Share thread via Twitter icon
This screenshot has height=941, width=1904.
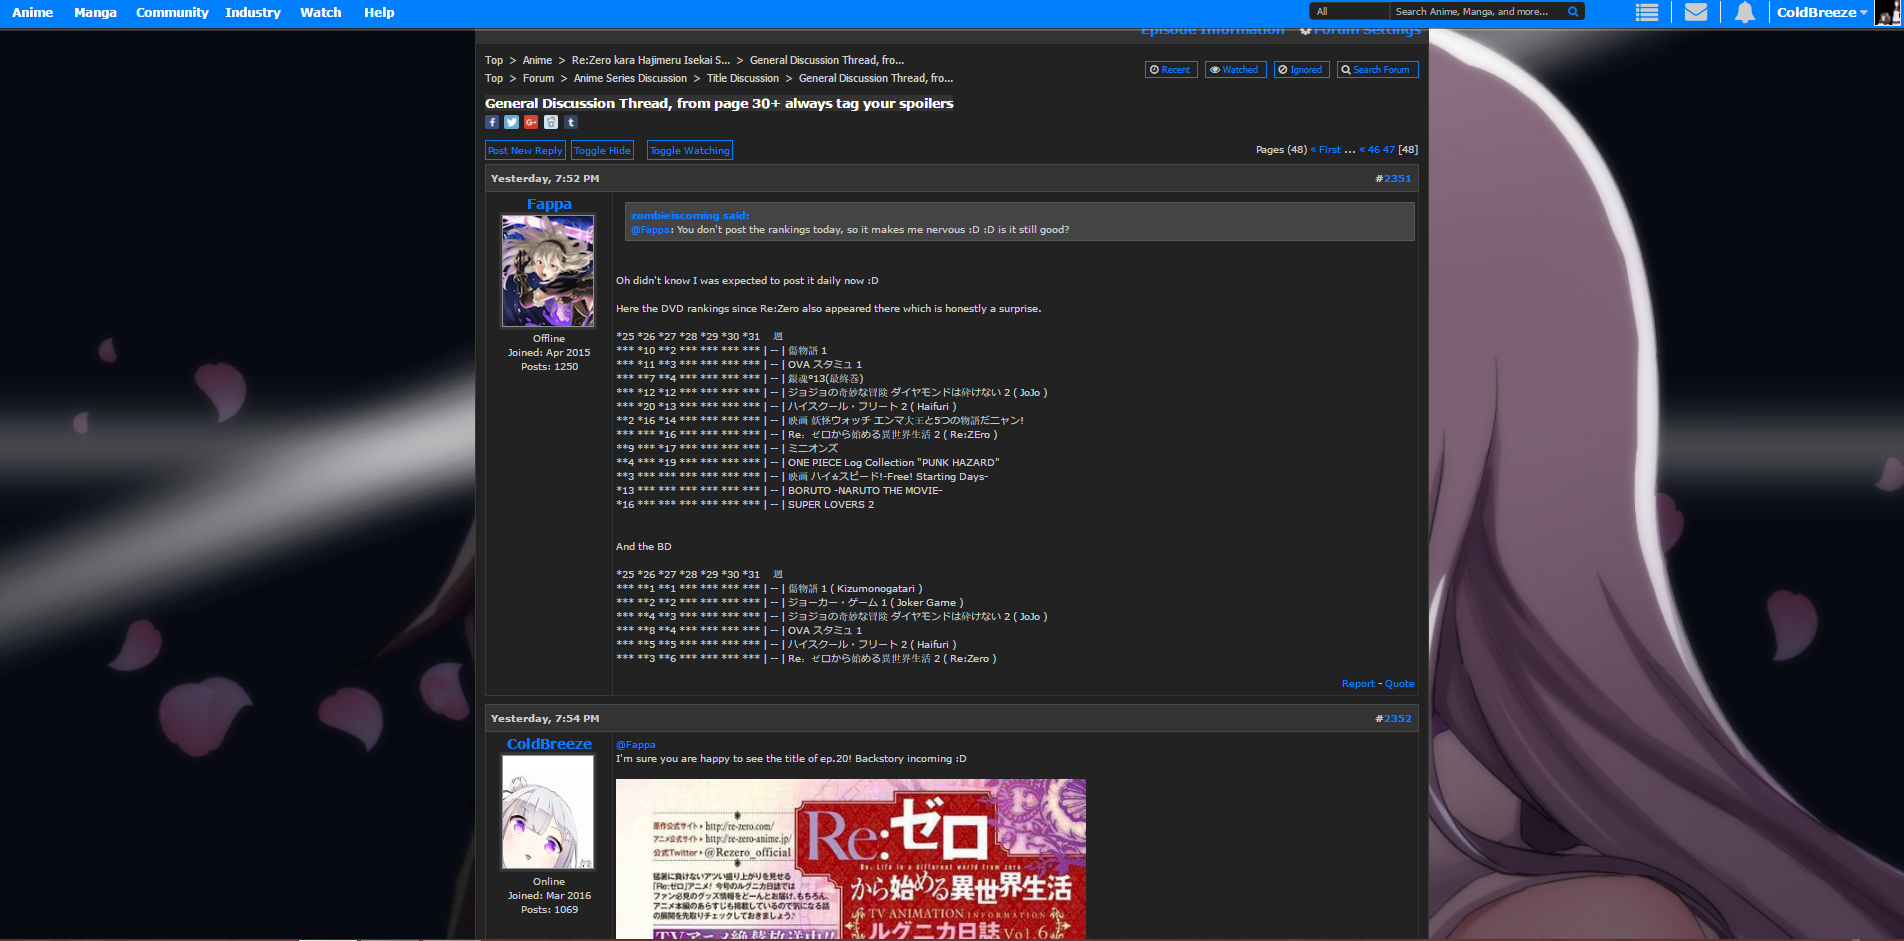tap(511, 122)
